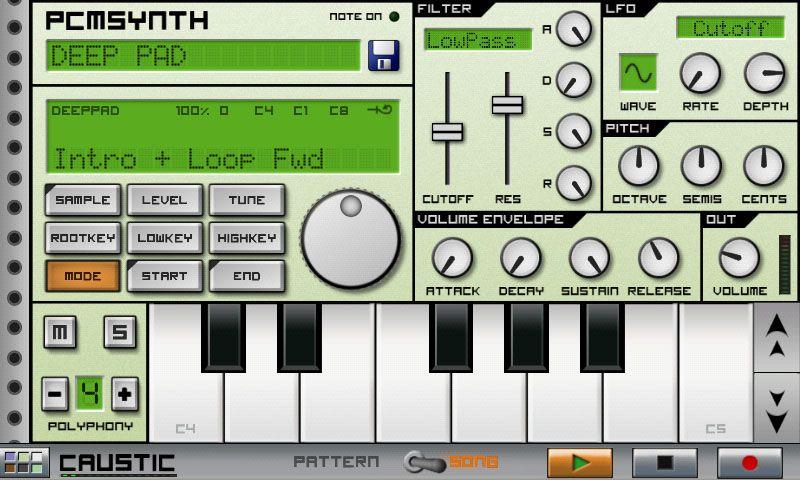Select the LFO sine wave icon
This screenshot has height=480, width=800.
(x=638, y=72)
